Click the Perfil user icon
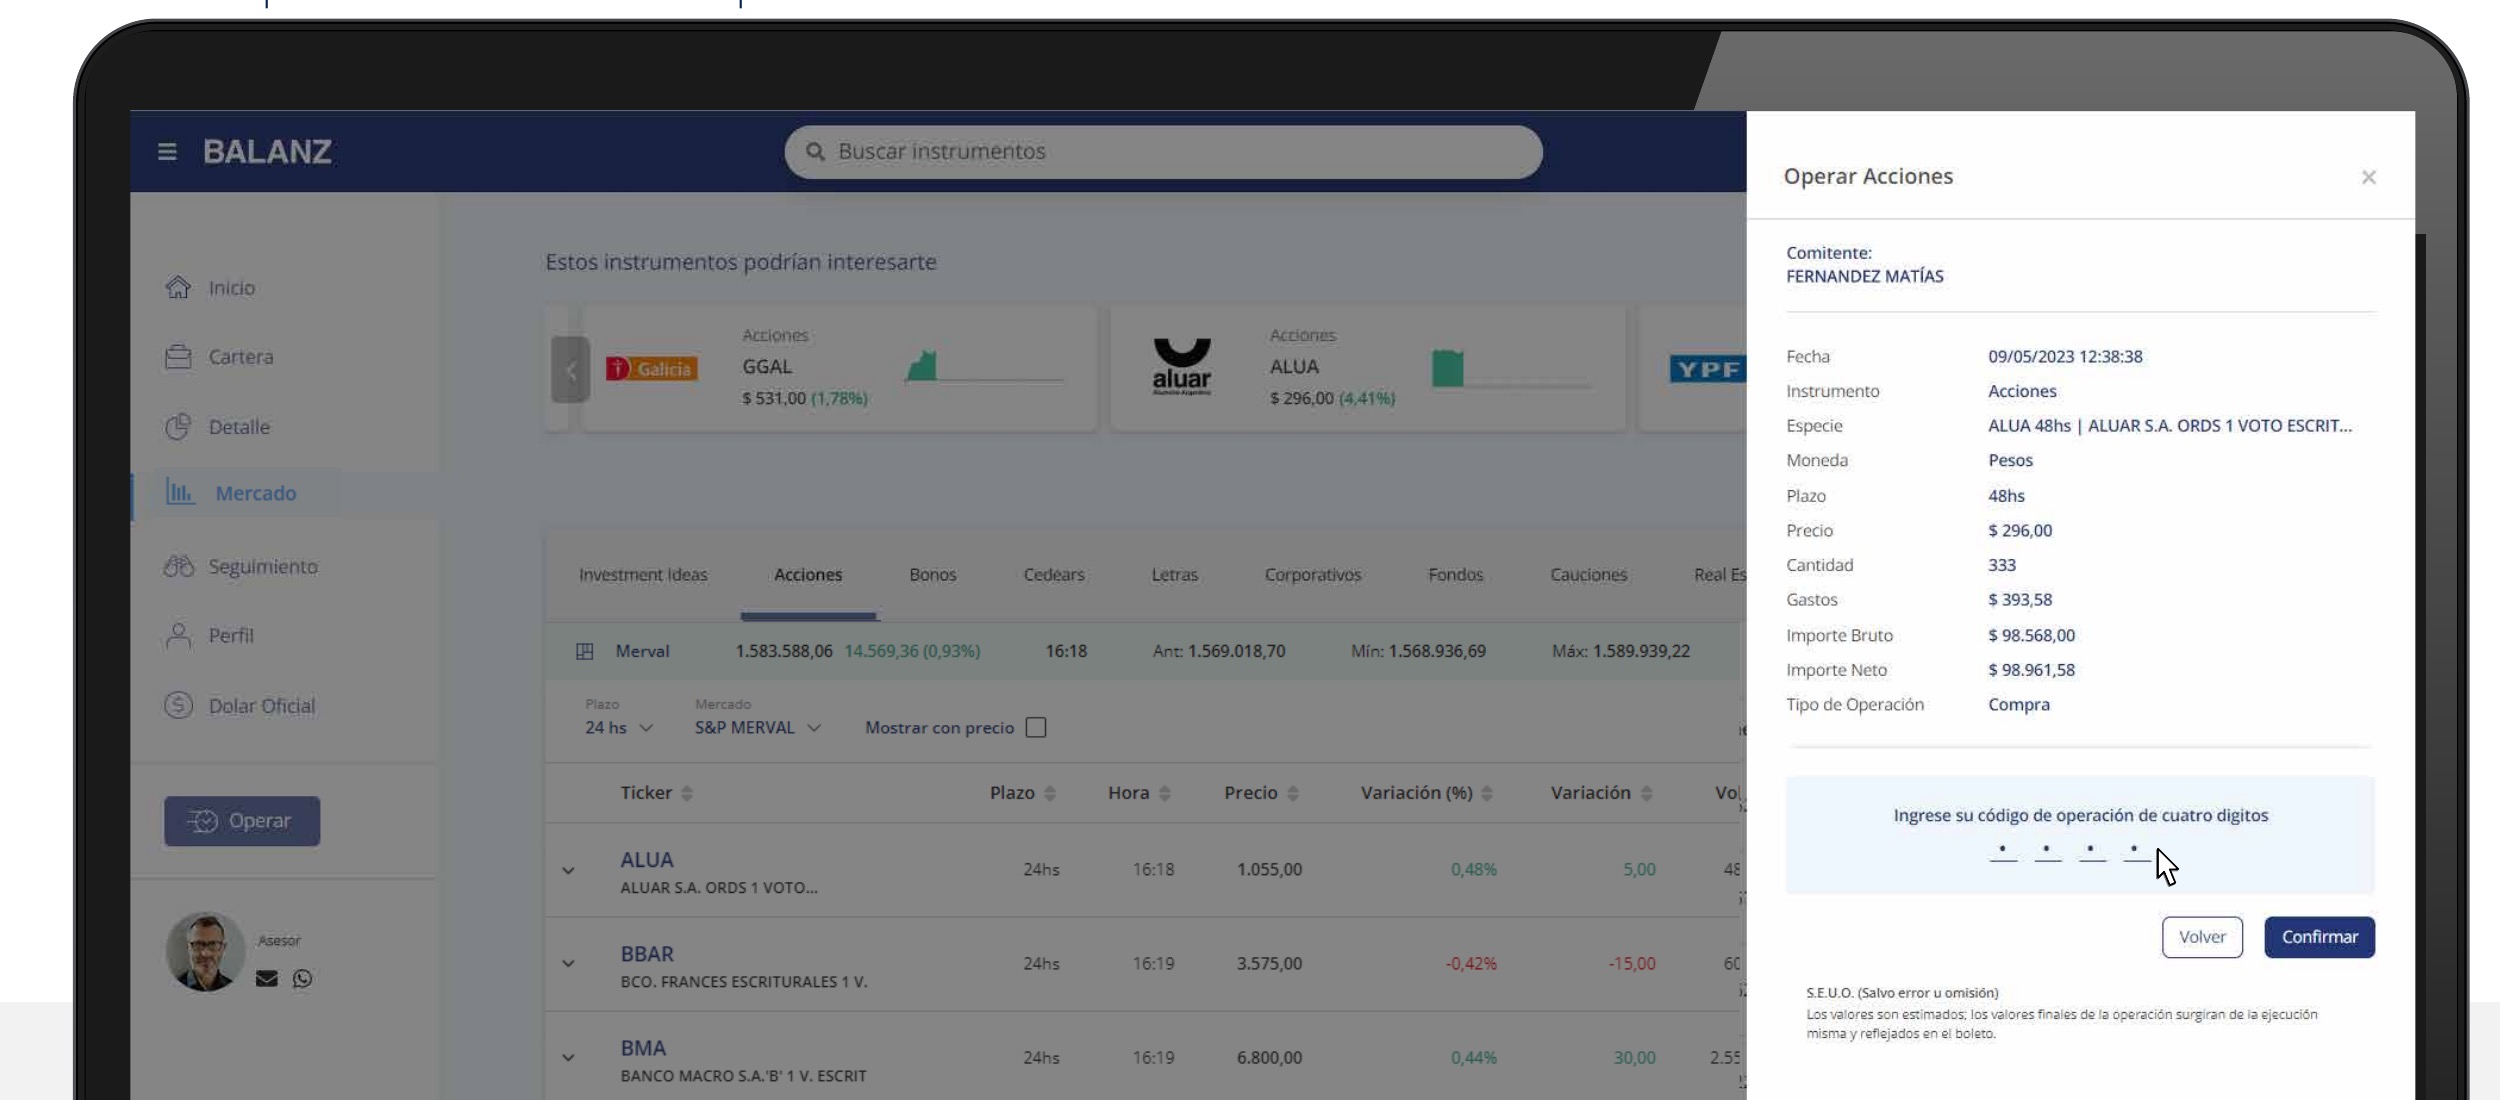This screenshot has width=2500, height=1100. [x=178, y=636]
